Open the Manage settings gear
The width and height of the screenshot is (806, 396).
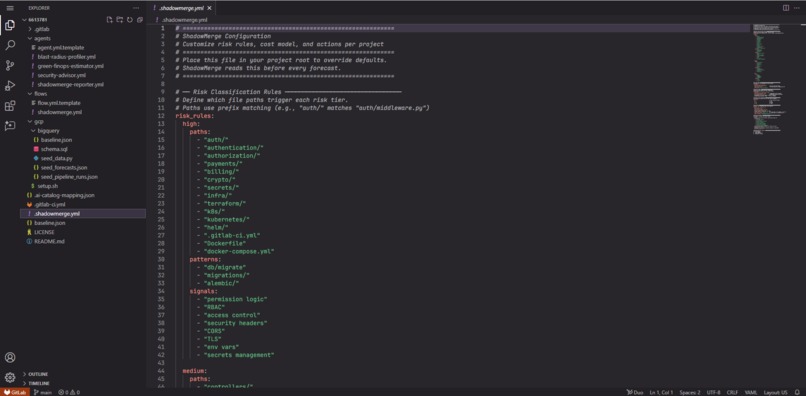click(x=10, y=377)
